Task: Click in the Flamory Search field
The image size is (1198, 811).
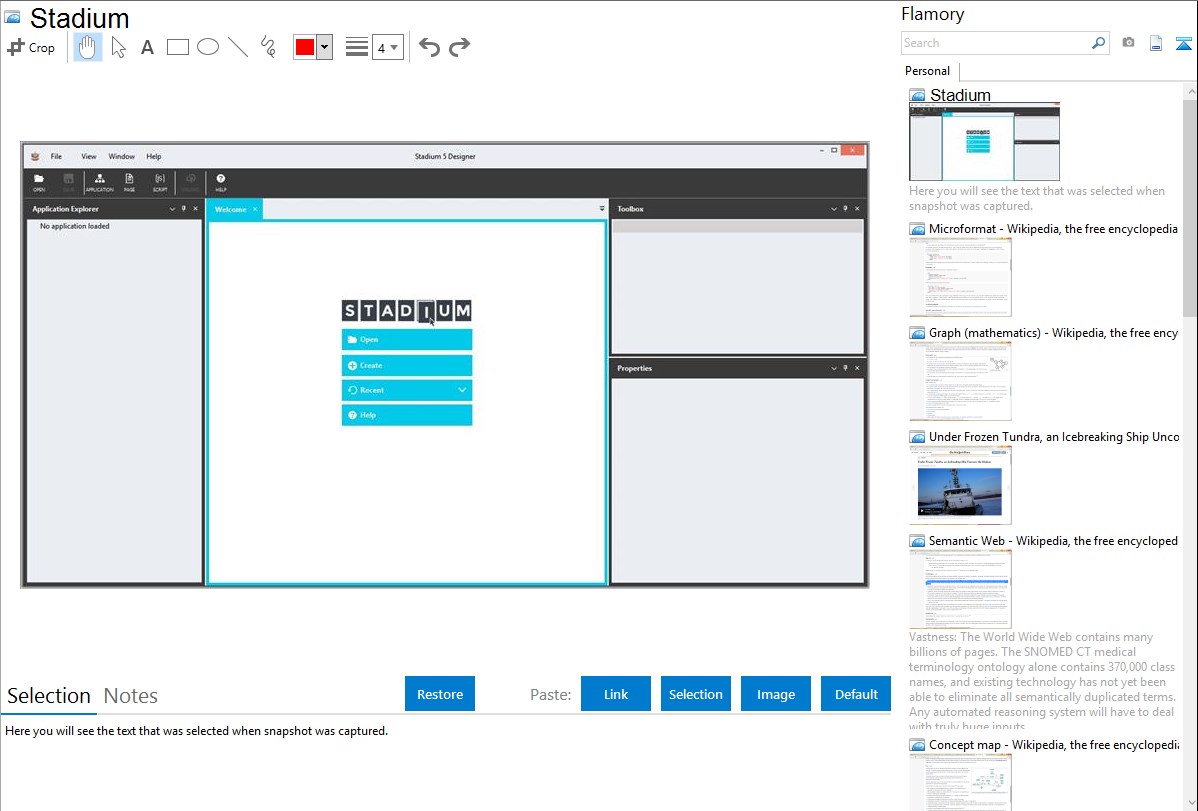Action: [x=995, y=43]
